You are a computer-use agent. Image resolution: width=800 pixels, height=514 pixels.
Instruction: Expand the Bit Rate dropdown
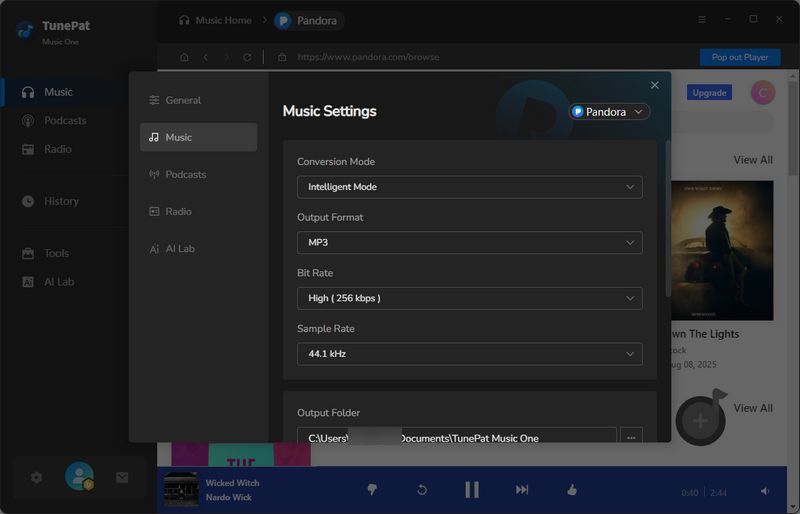469,298
